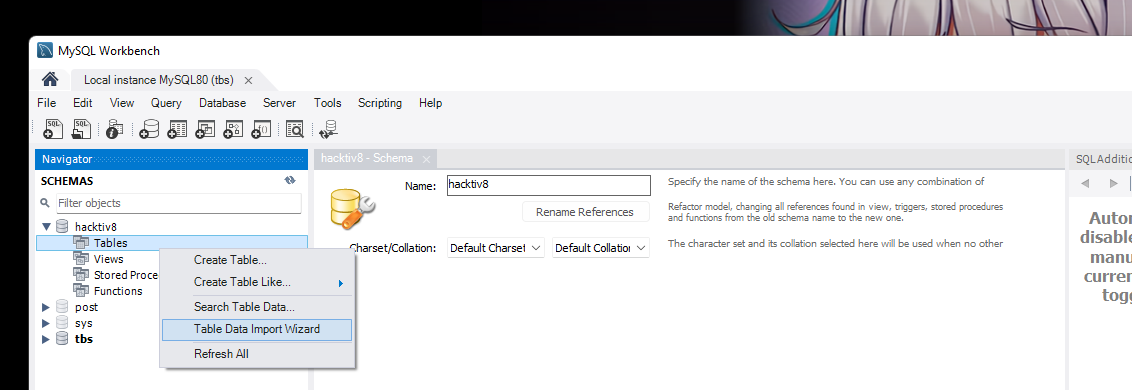Create new view toolbar icon

point(205,129)
